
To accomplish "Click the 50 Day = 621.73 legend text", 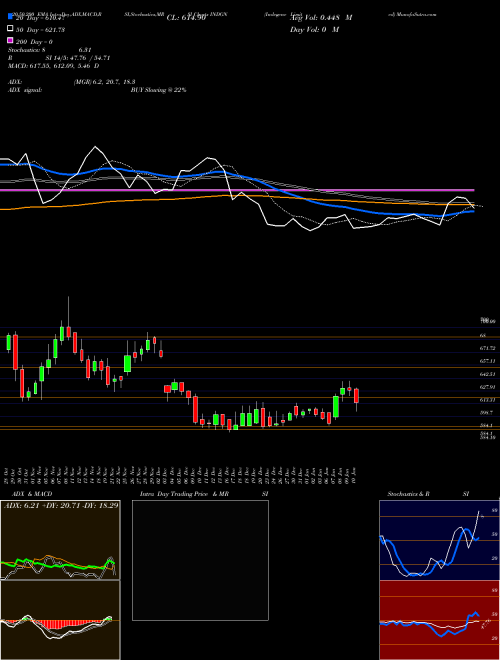I will point(39,30).
